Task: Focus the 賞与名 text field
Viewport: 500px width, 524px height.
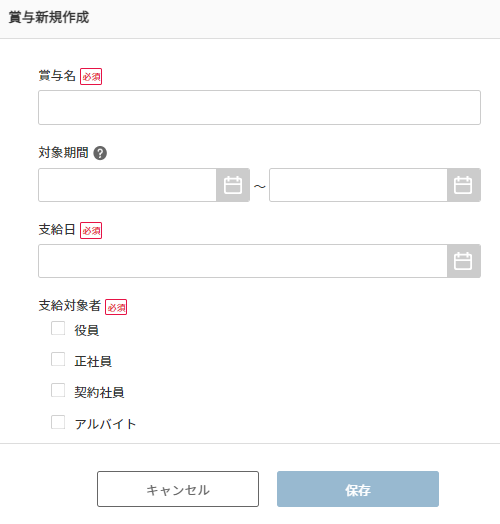Action: (x=259, y=108)
